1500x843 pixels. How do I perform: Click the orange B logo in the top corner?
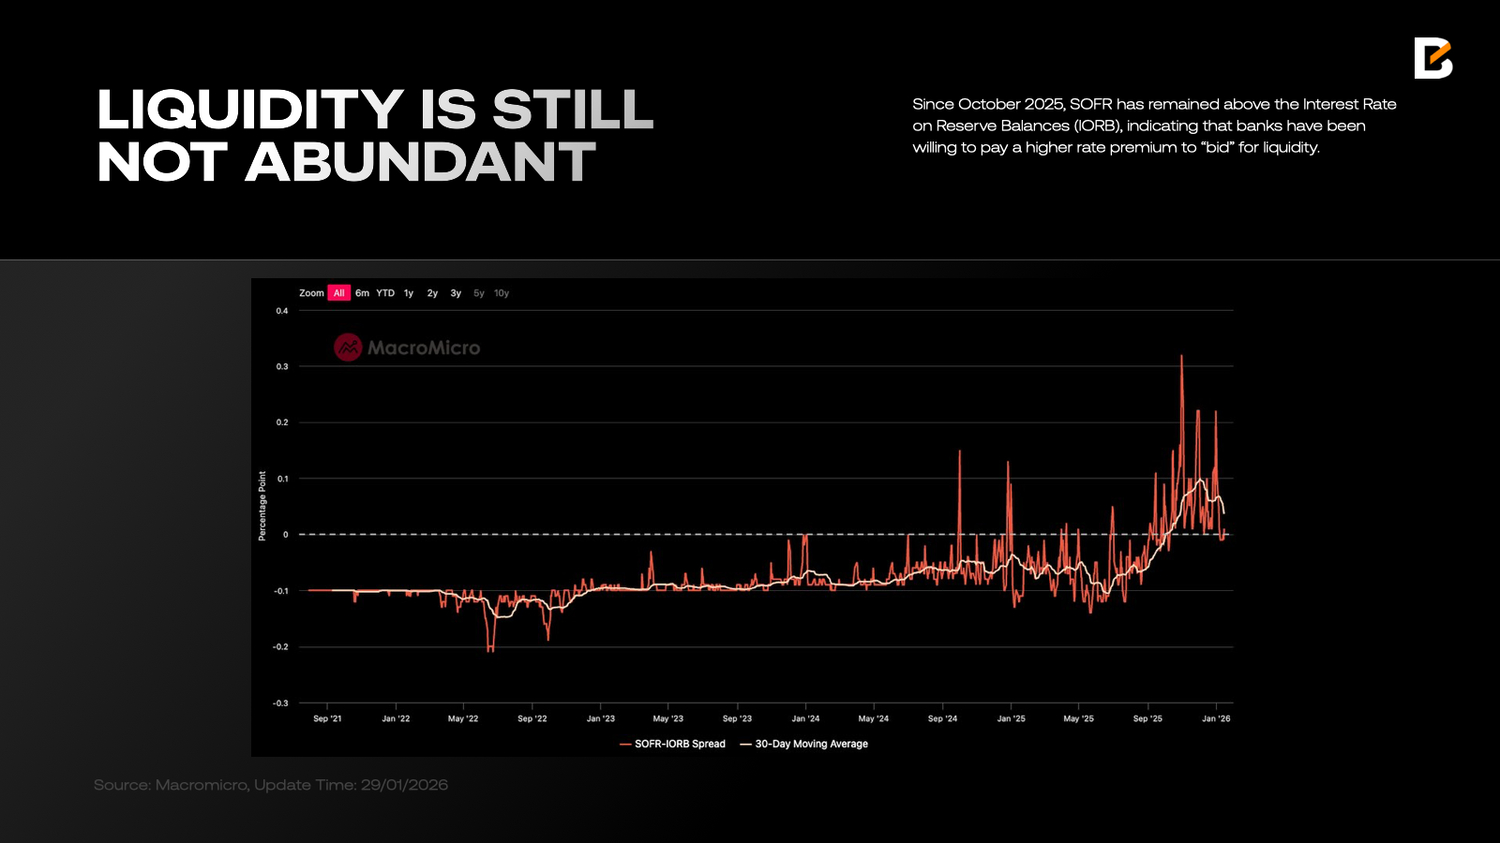click(x=1432, y=59)
